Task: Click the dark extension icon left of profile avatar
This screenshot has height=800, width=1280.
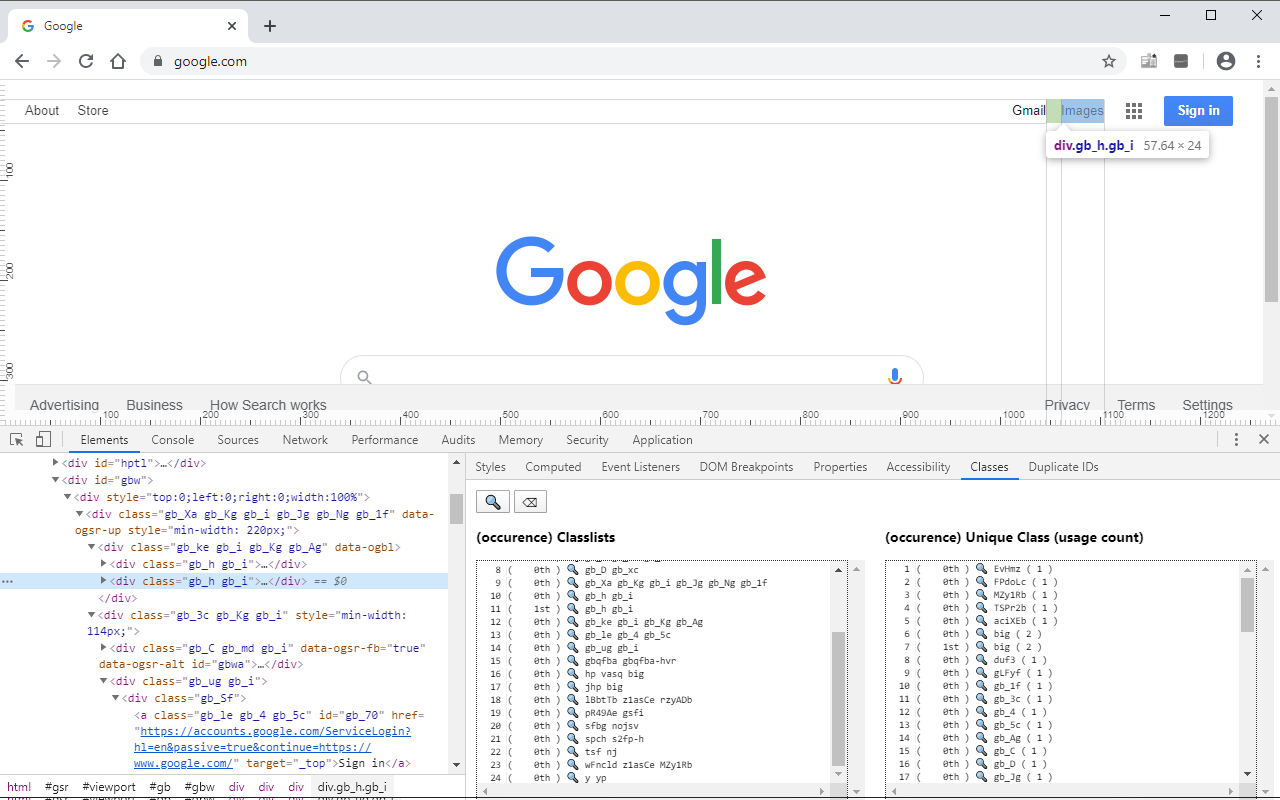Action: [1181, 61]
